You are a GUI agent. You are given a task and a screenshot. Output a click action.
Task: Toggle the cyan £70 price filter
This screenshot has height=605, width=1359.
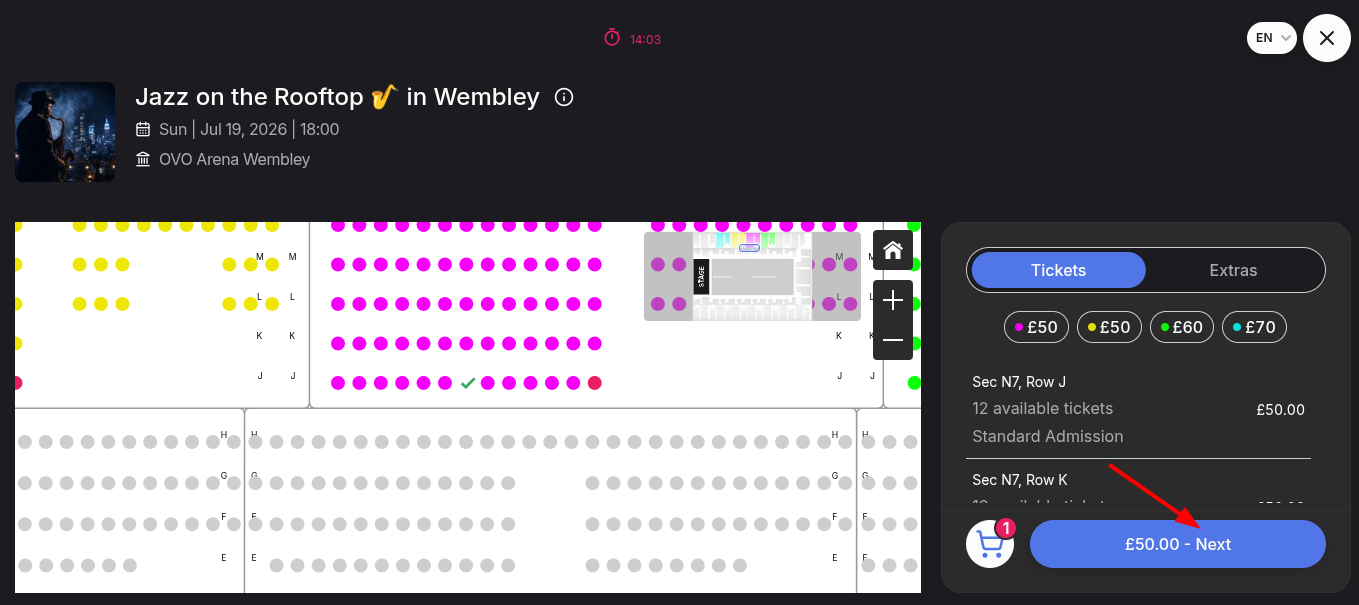click(x=1255, y=327)
